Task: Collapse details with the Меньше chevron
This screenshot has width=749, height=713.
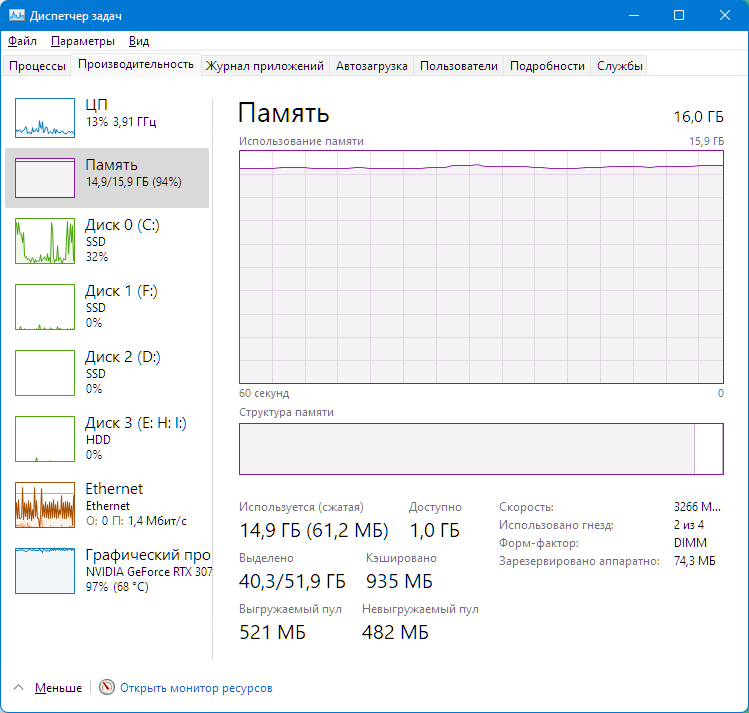Action: tap(19, 688)
